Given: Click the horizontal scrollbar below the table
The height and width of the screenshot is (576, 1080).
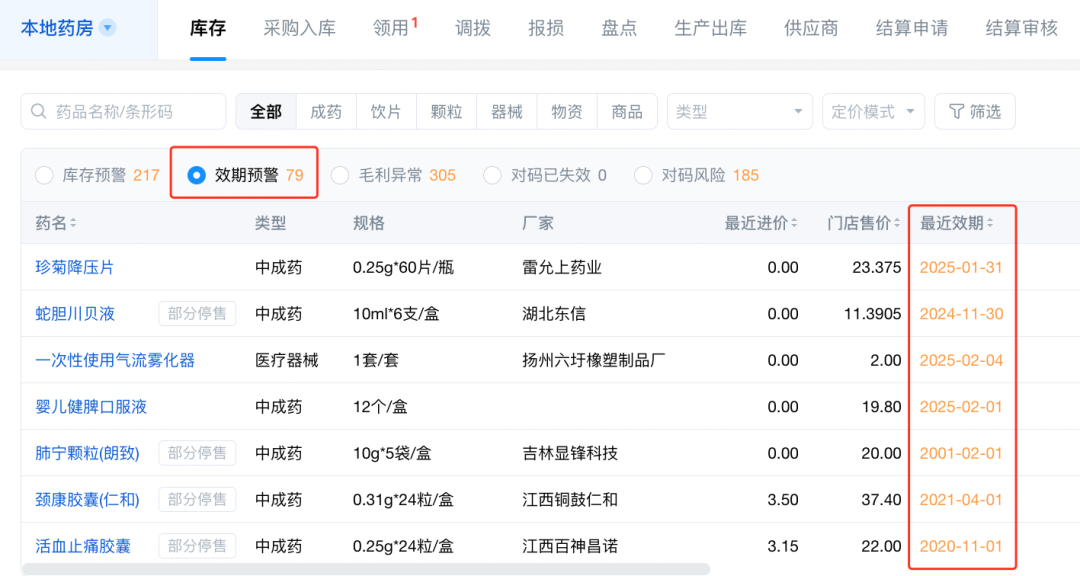Looking at the screenshot, I should pos(365,569).
